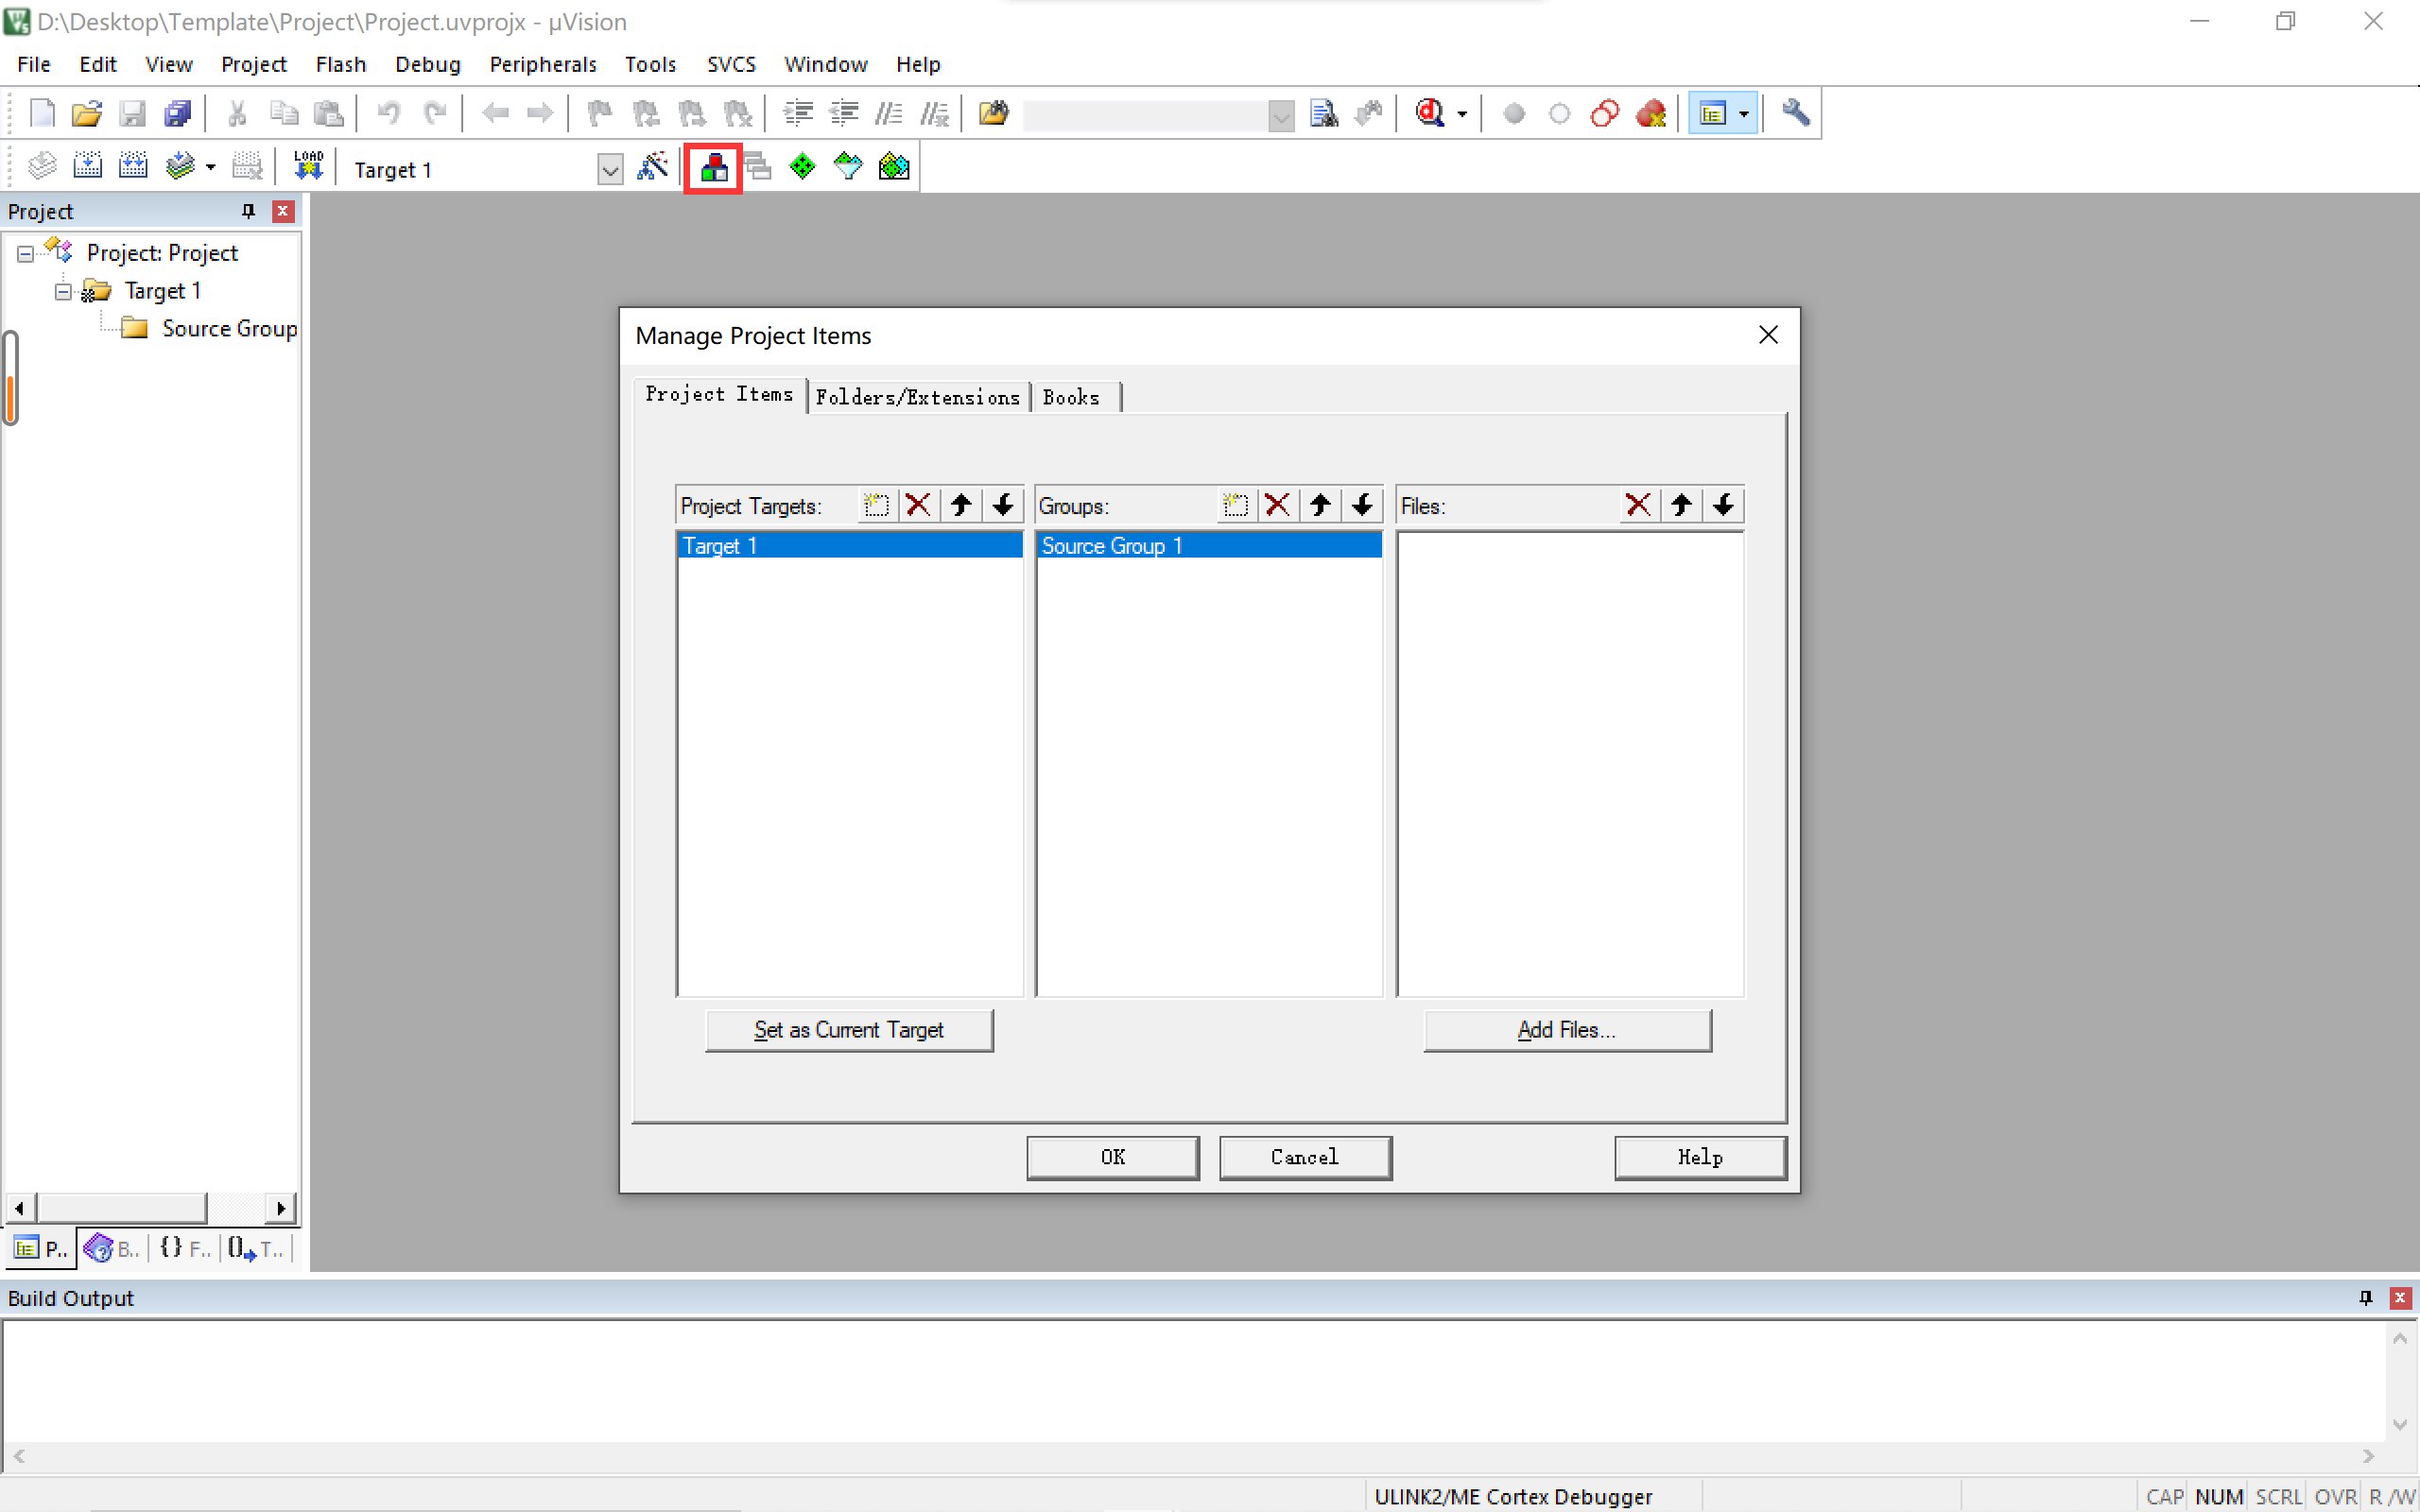Move file down using Files down arrow

(1723, 506)
